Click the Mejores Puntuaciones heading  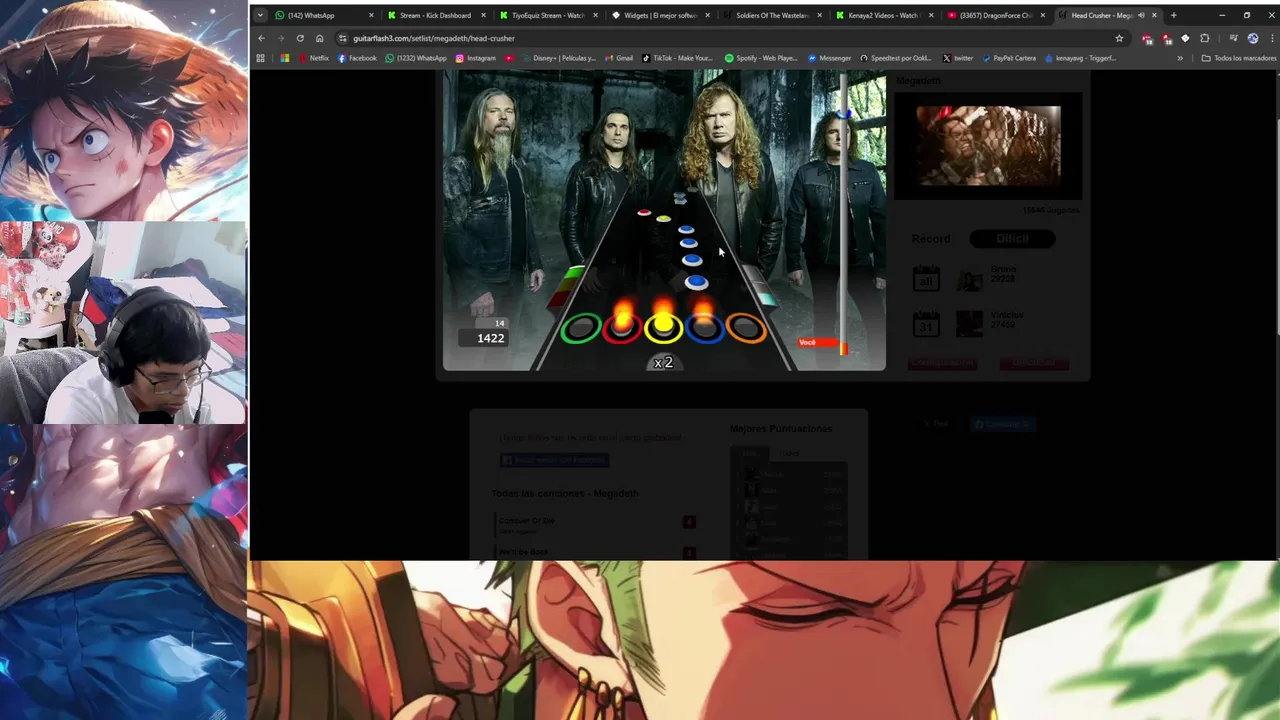(x=781, y=428)
